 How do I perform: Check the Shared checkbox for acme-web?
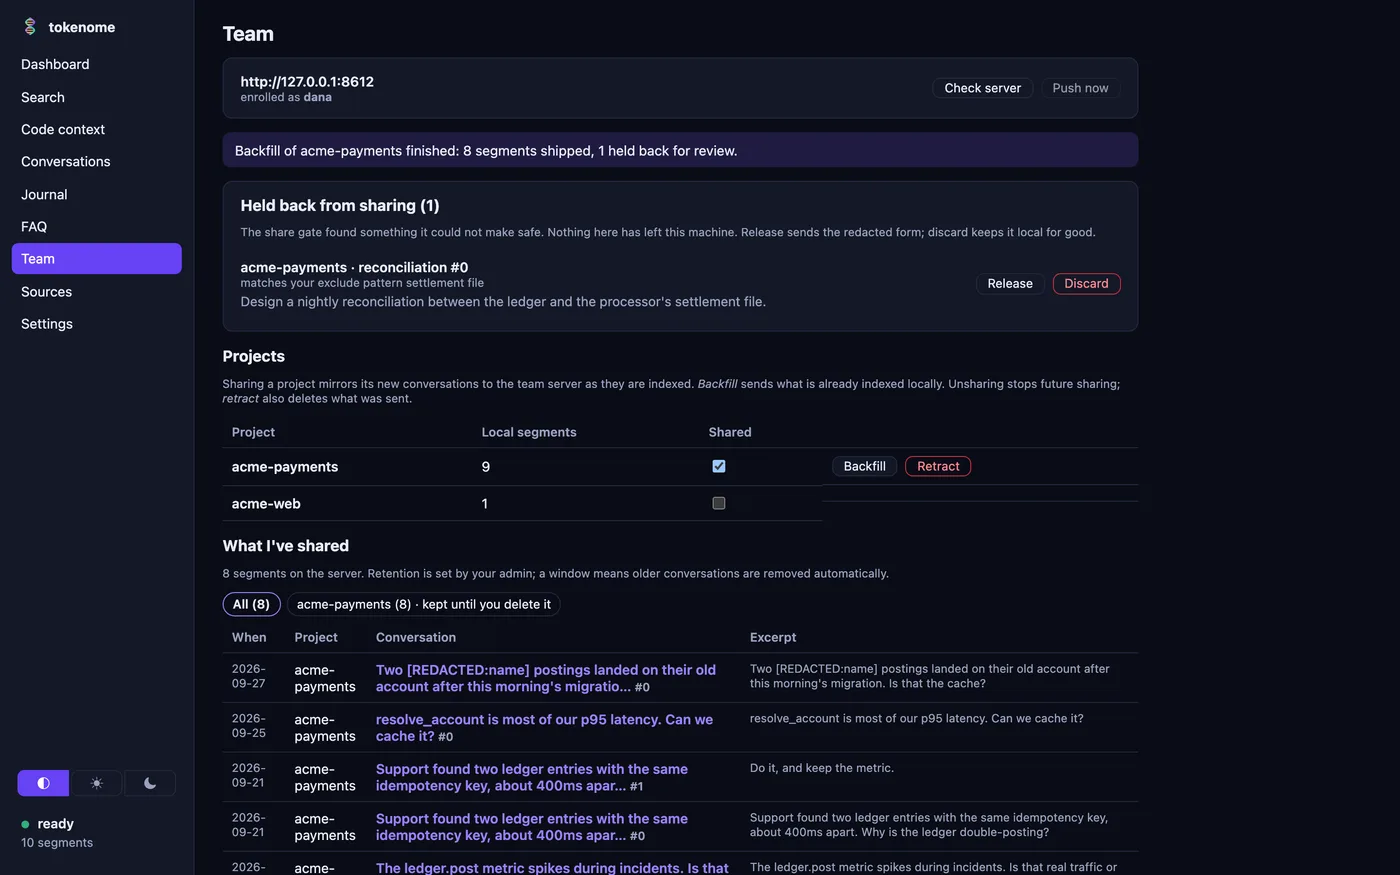(718, 503)
